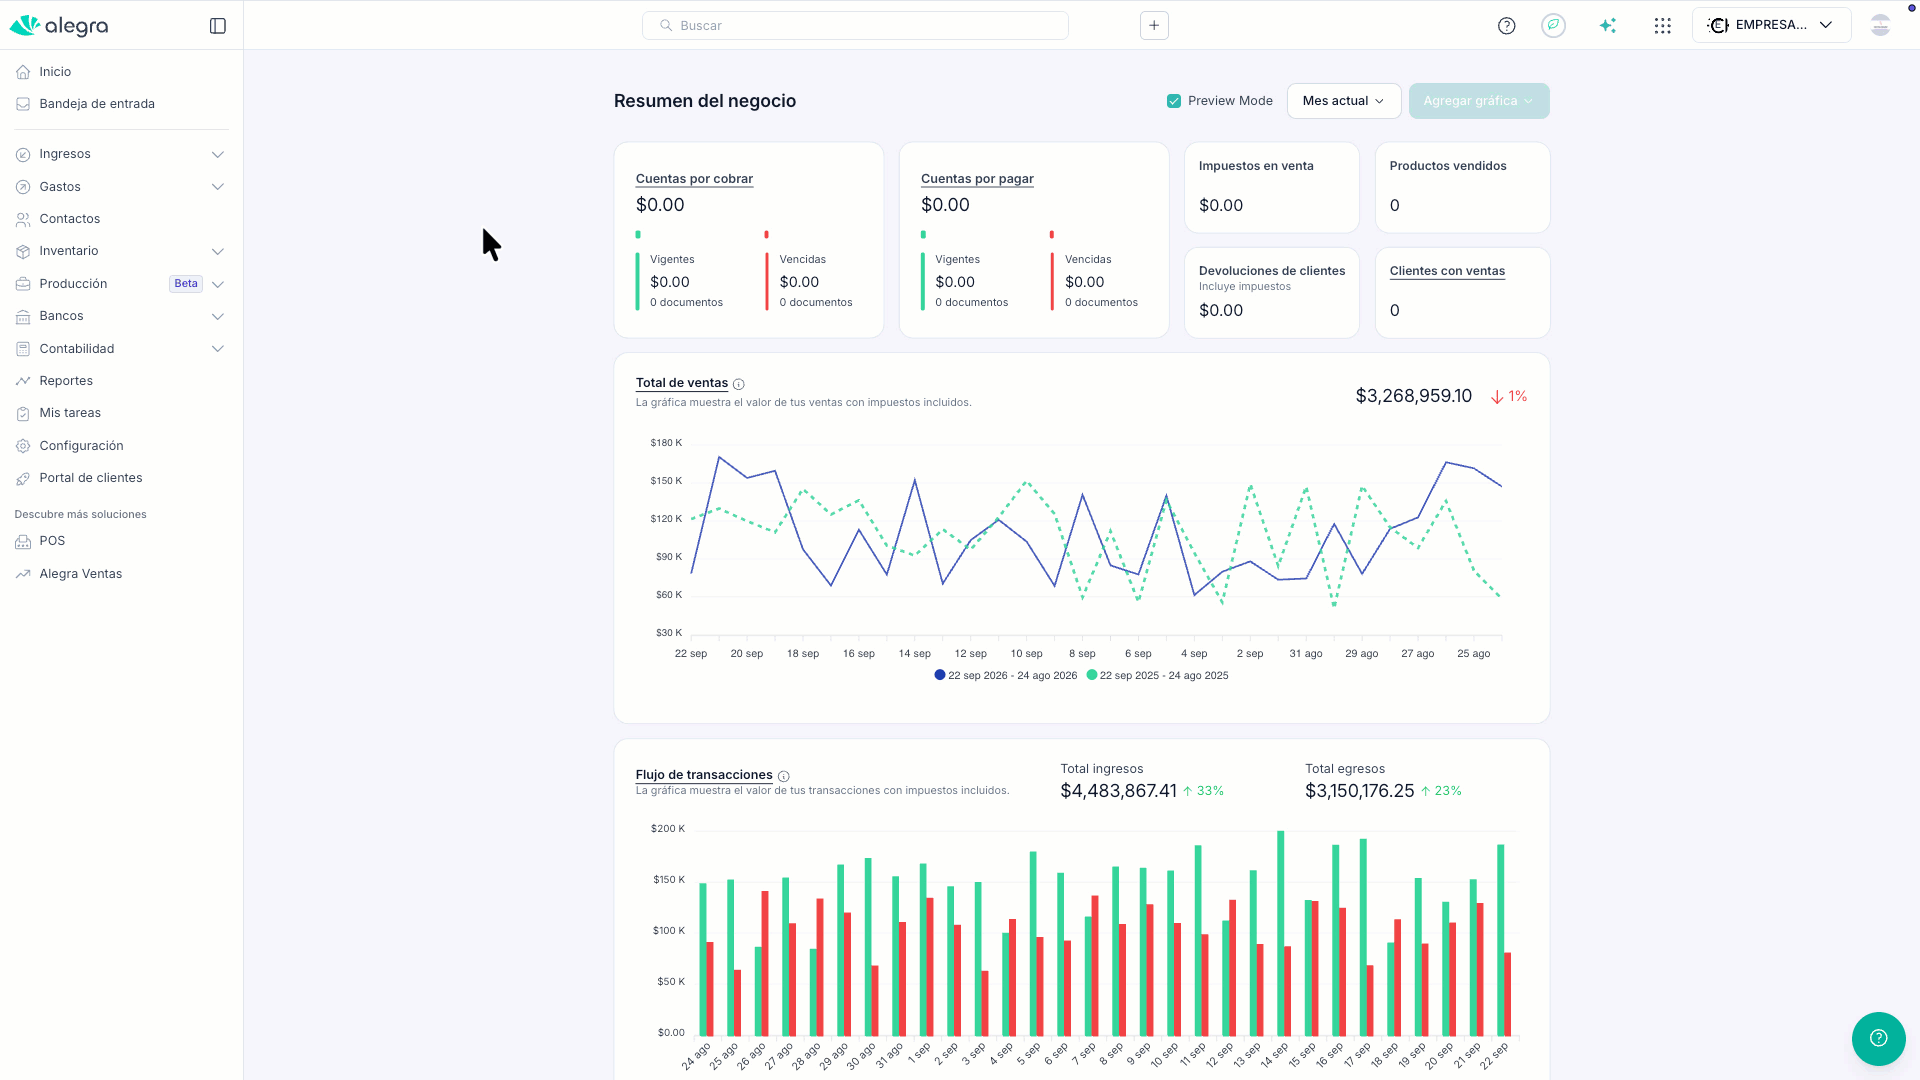Open the Clientes con ventas link
Image resolution: width=1920 pixels, height=1080 pixels.
tap(1447, 271)
